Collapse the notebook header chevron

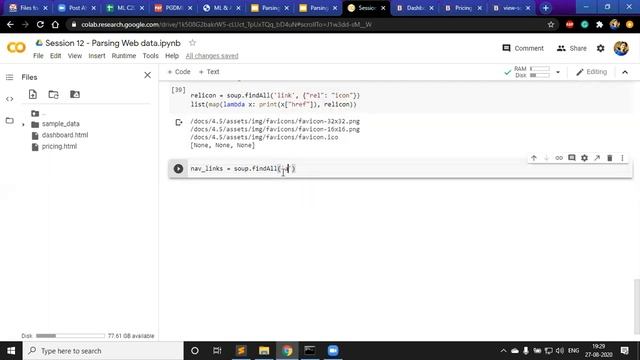click(625, 72)
